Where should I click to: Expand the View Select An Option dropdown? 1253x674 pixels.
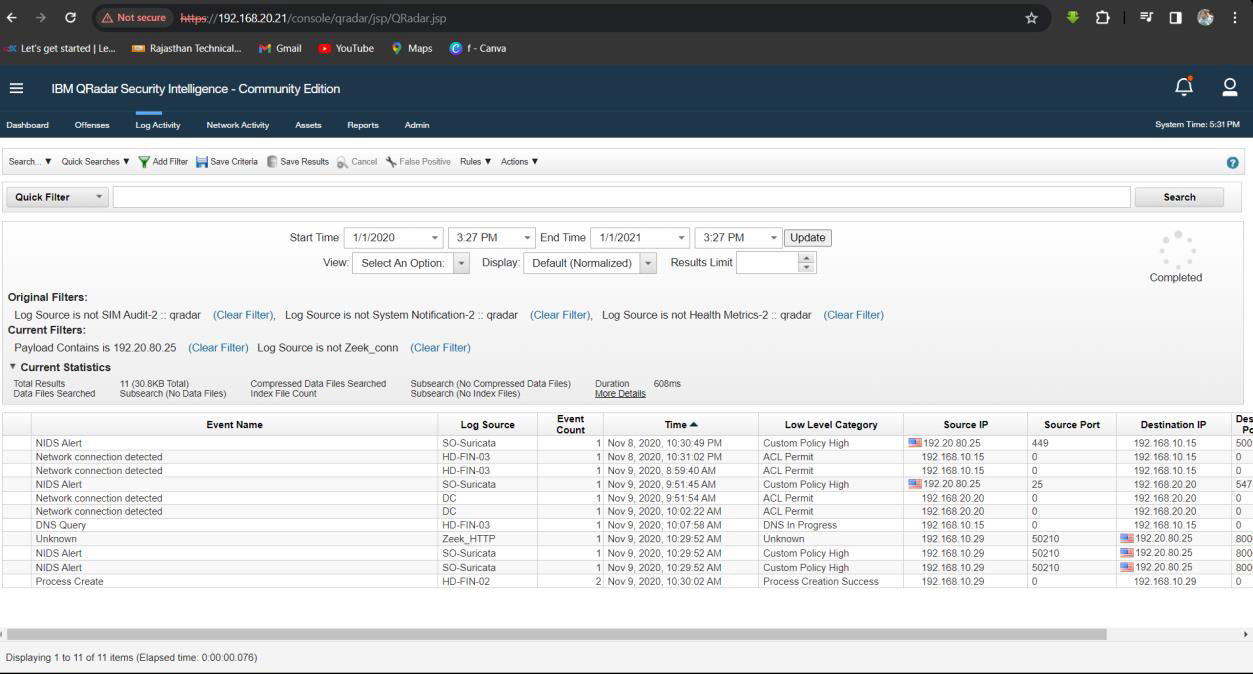pos(461,263)
